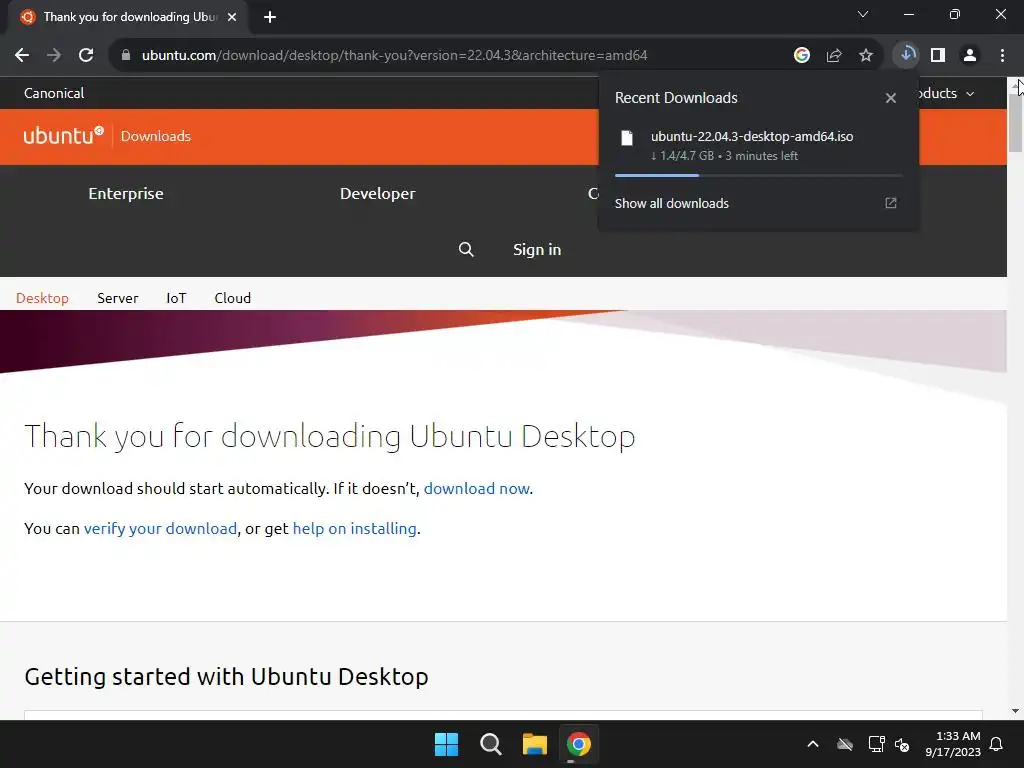Open File Explorer from taskbar
Viewport: 1024px width, 768px height.
pos(534,744)
